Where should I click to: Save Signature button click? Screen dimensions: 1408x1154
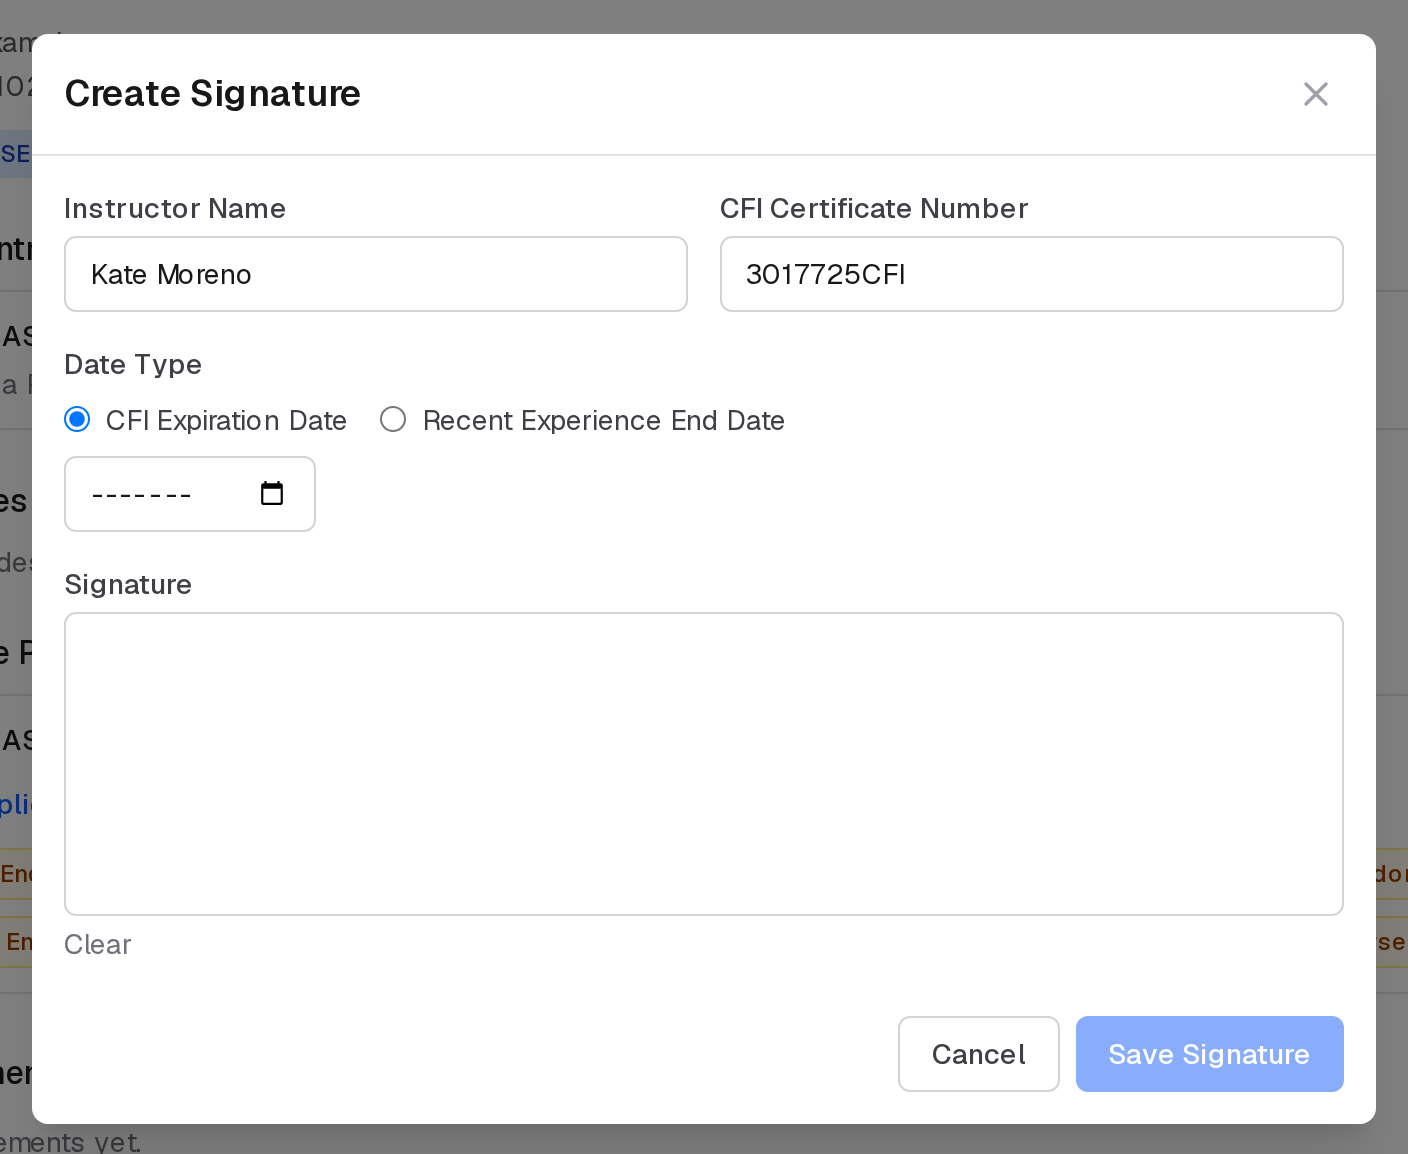coord(1210,1054)
